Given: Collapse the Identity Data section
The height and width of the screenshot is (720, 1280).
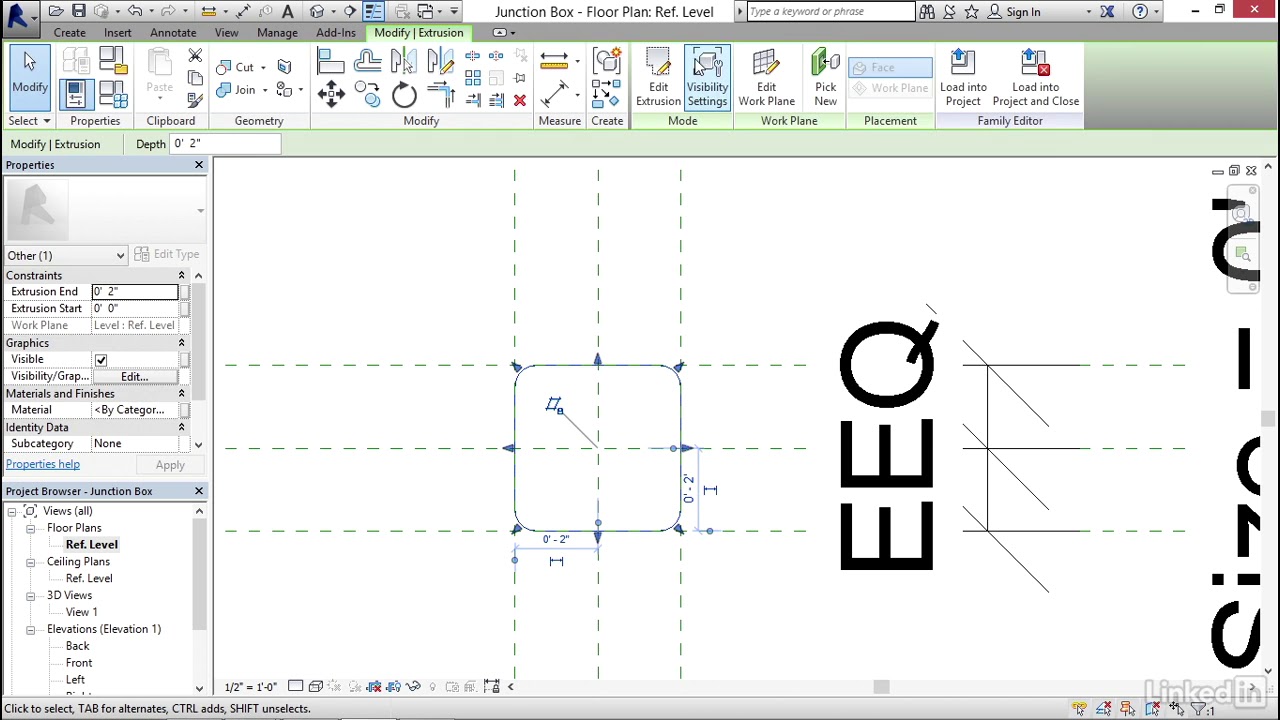Looking at the screenshot, I should click(181, 428).
